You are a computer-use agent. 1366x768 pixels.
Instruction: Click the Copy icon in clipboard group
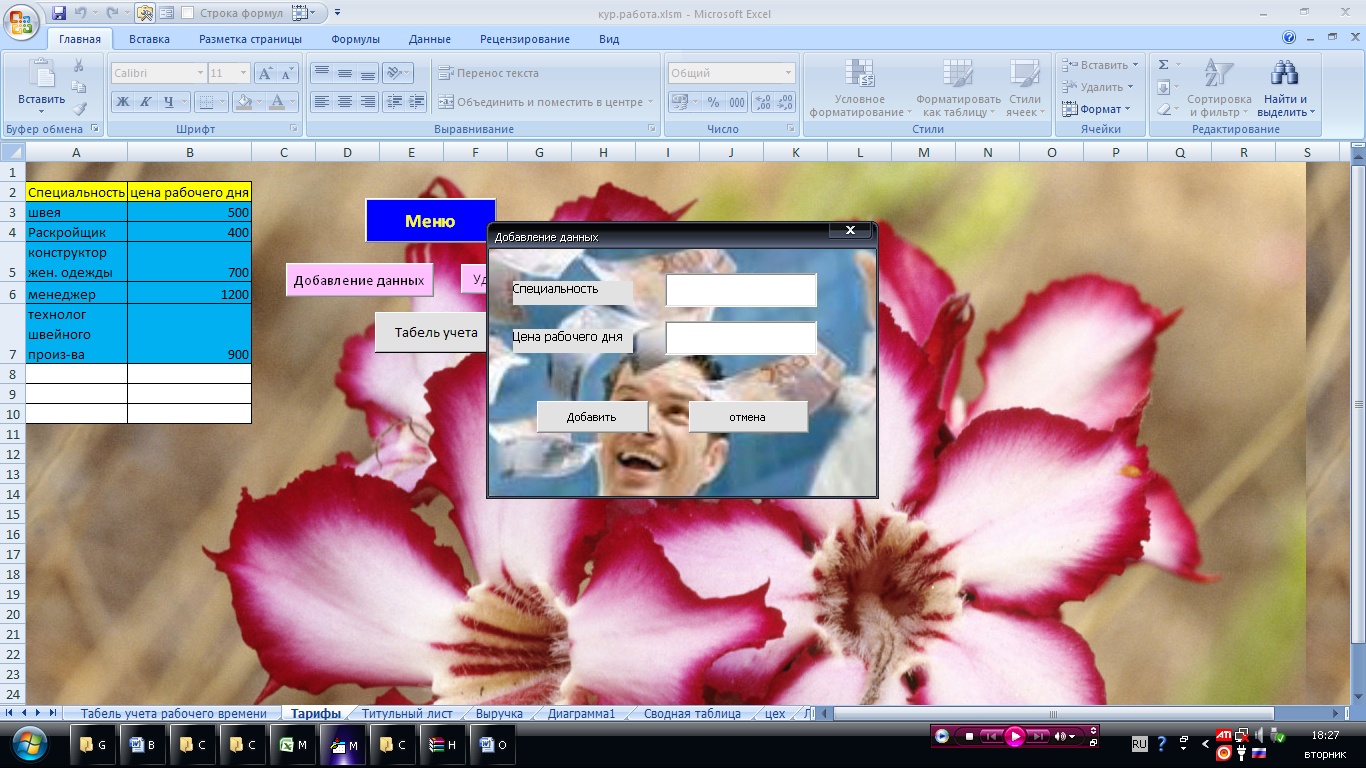(x=79, y=87)
